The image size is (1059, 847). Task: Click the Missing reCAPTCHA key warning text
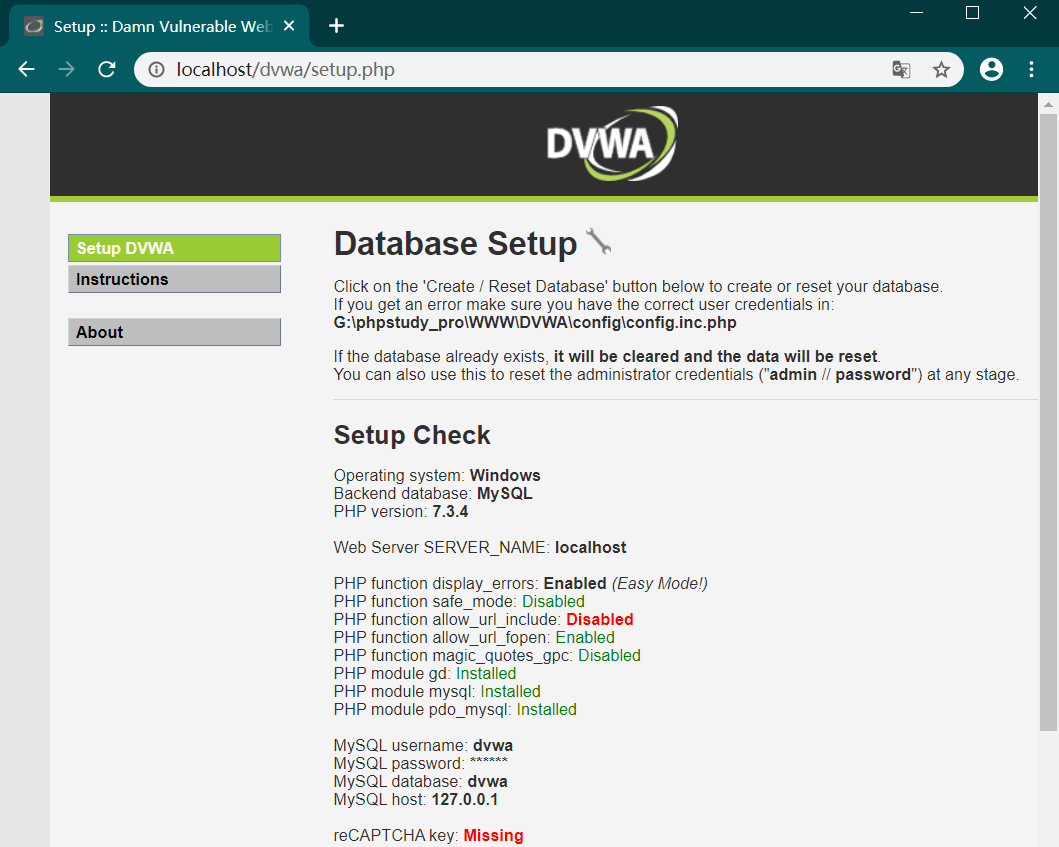493,835
